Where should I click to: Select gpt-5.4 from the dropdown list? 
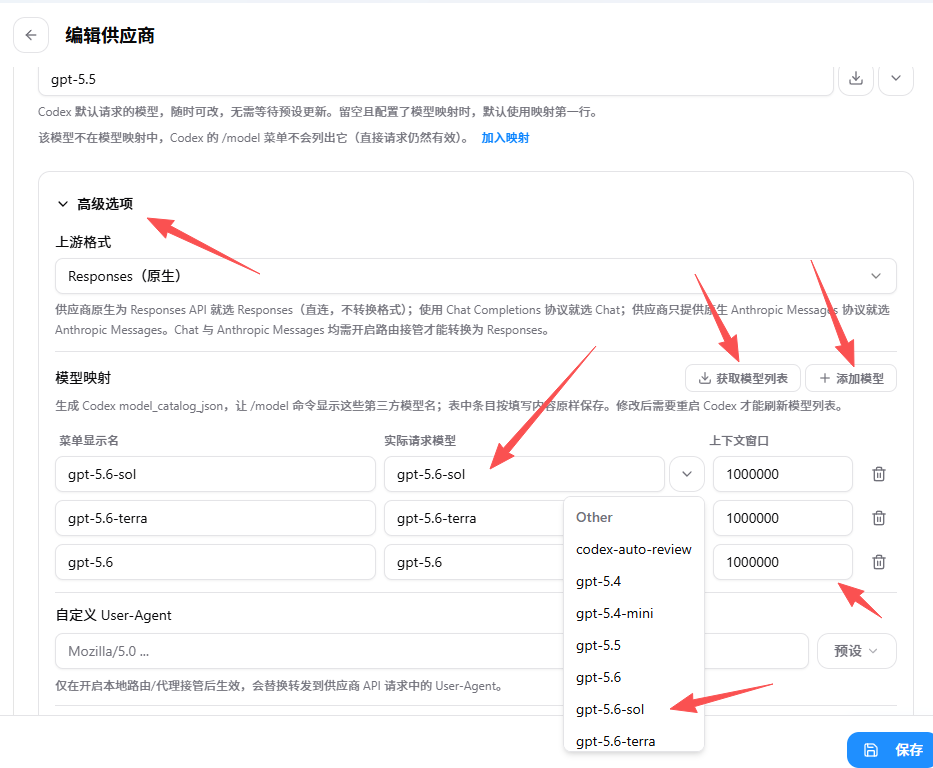(634, 582)
